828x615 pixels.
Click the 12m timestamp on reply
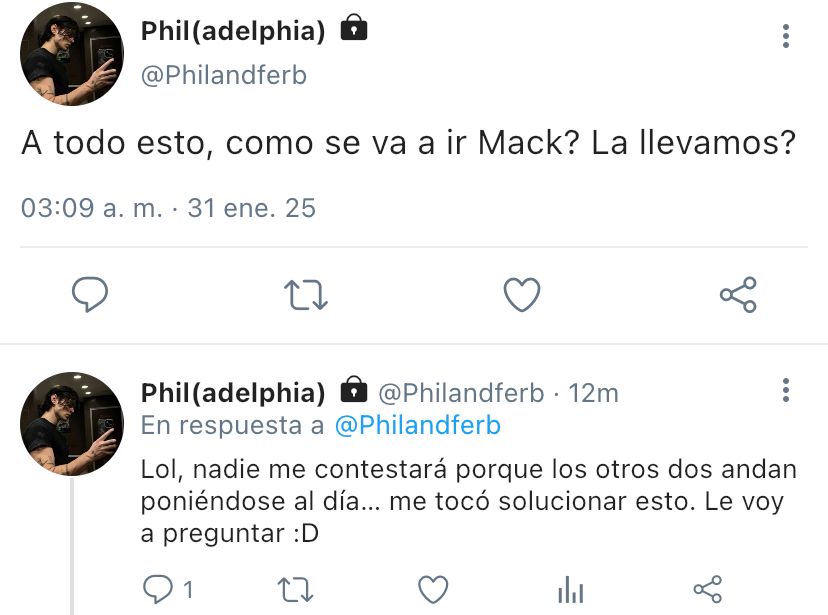coord(593,393)
